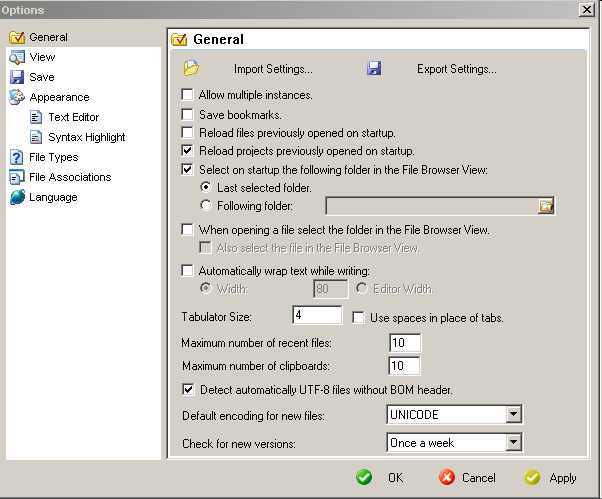Open the Default encoding dropdown

point(513,414)
